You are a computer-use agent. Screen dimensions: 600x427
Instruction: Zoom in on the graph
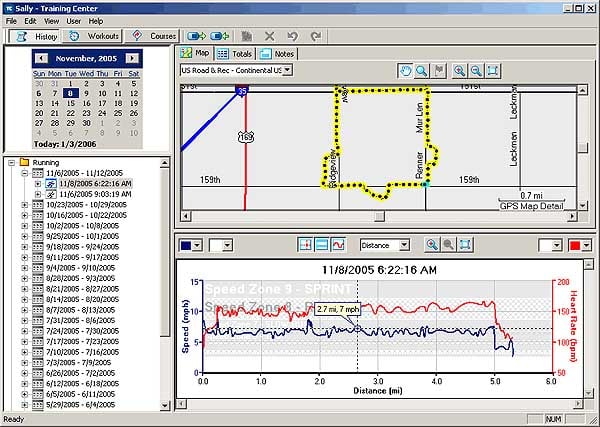(x=432, y=245)
